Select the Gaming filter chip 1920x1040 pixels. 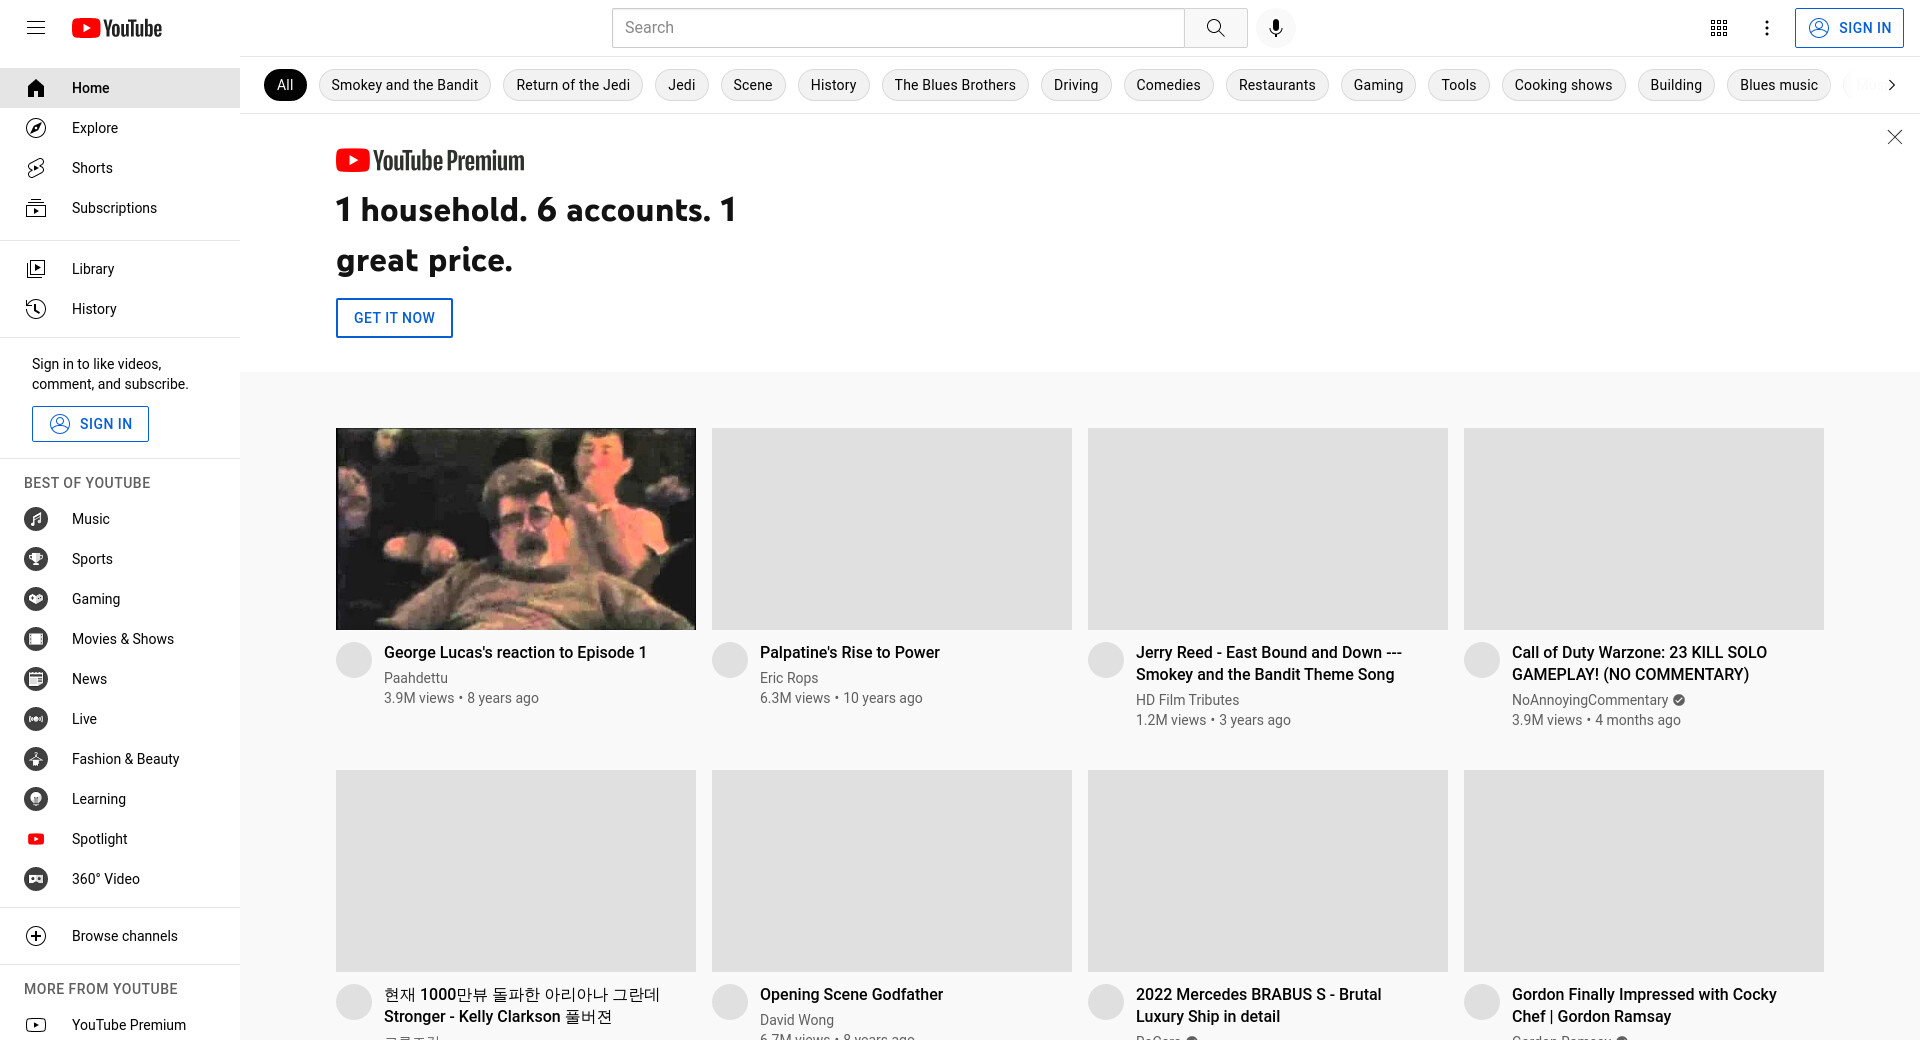click(1378, 85)
